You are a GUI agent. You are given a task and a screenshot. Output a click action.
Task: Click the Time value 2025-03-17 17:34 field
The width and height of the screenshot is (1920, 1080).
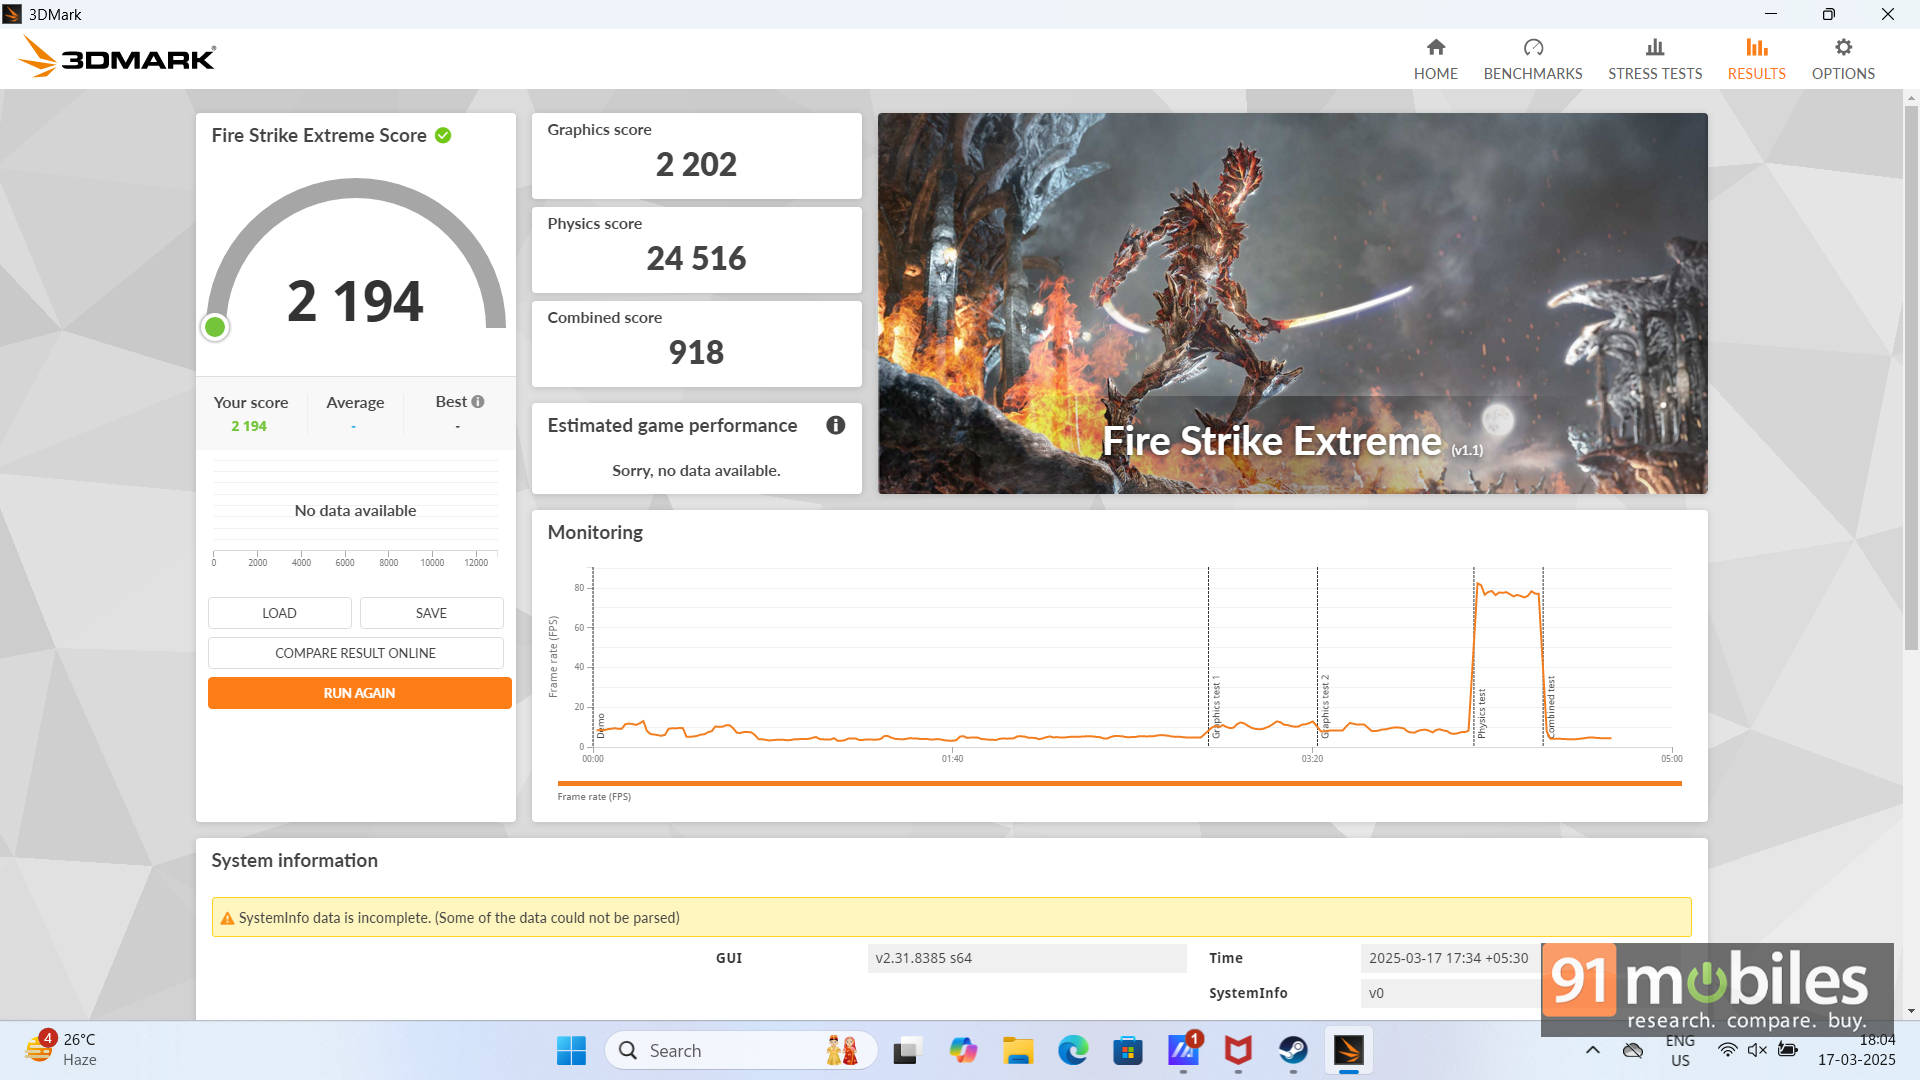pyautogui.click(x=1449, y=958)
